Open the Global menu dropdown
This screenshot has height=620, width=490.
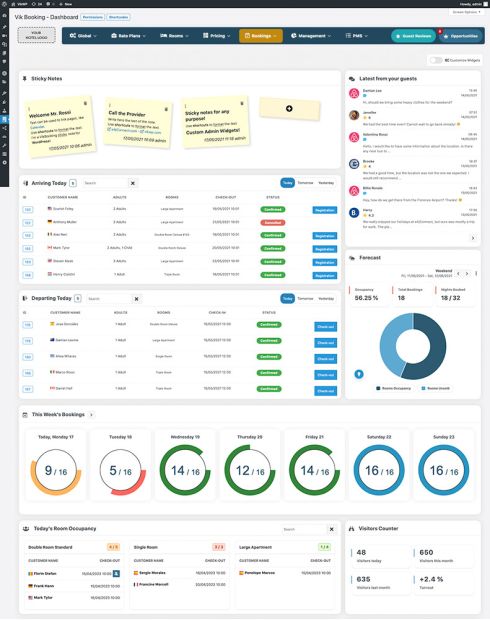click(x=83, y=36)
